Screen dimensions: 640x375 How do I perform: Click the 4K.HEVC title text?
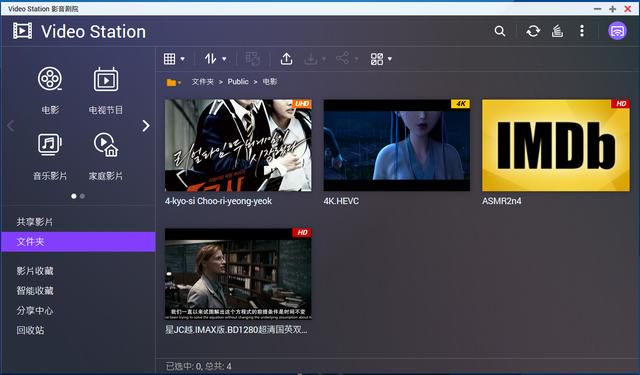click(341, 201)
